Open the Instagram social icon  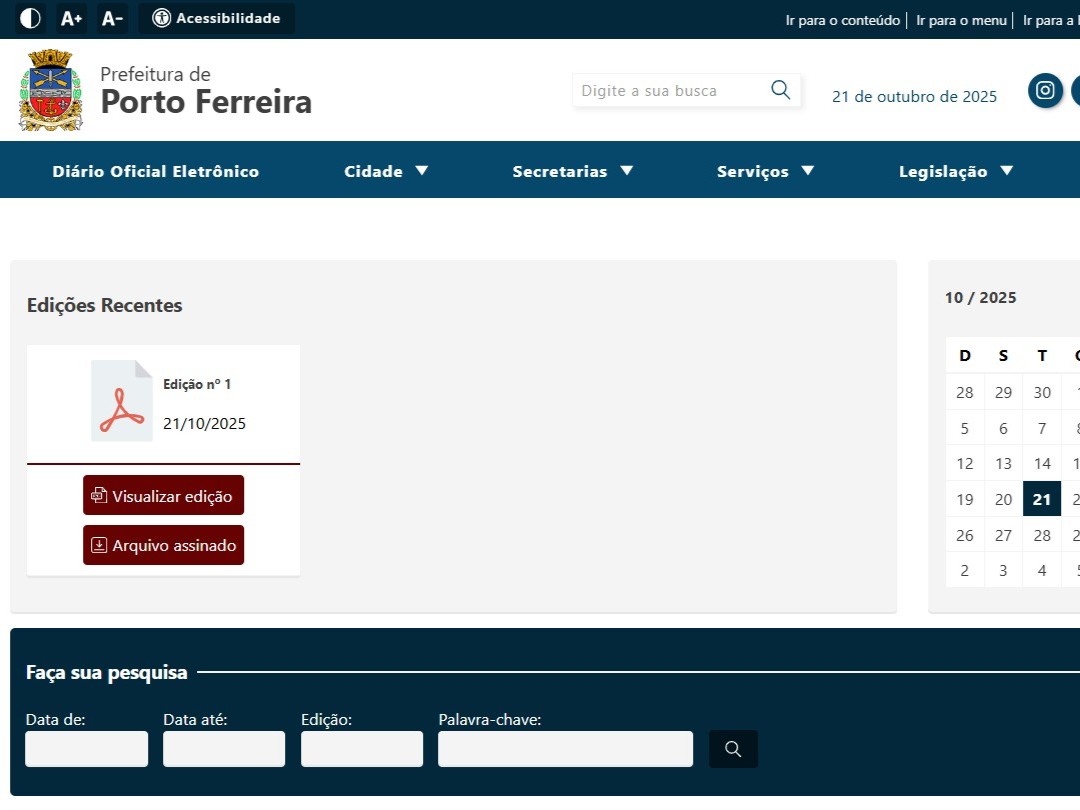point(1045,90)
